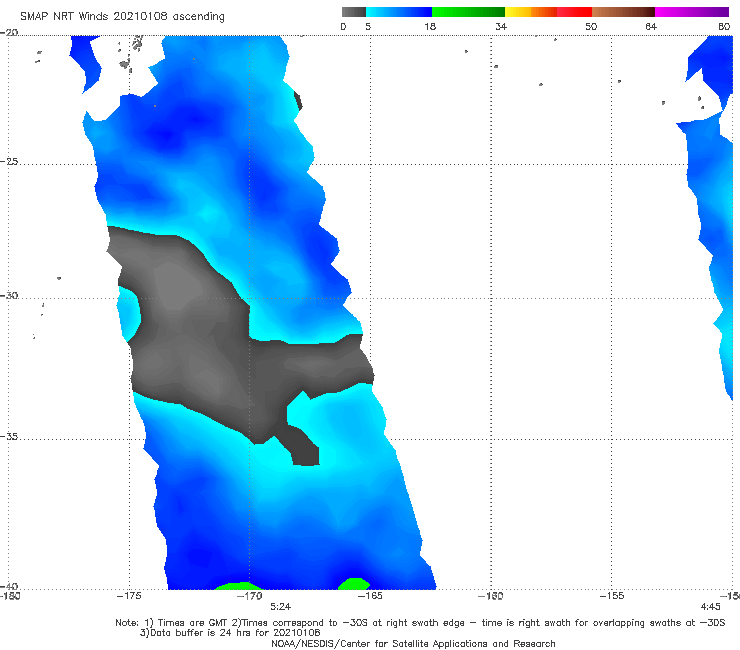Click the title 'SMAP NRT Winds 20210108 ascending'
Screen dimensions: 740x650
point(122,16)
